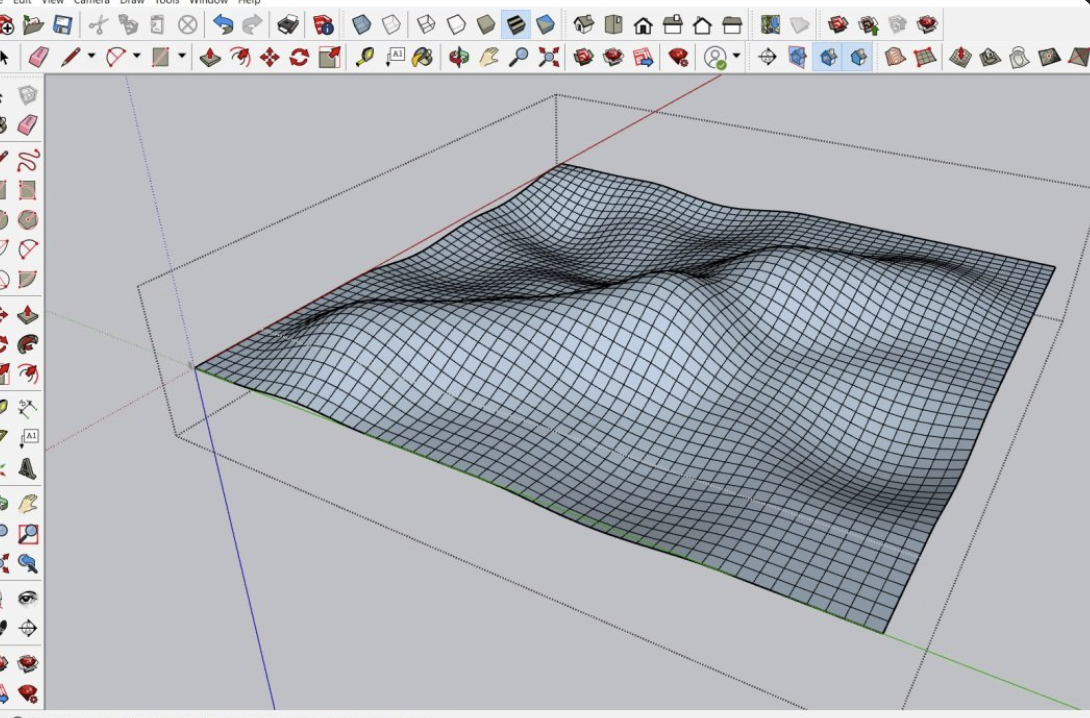Open the Window menu
This screenshot has height=718, width=1090.
[208, 2]
